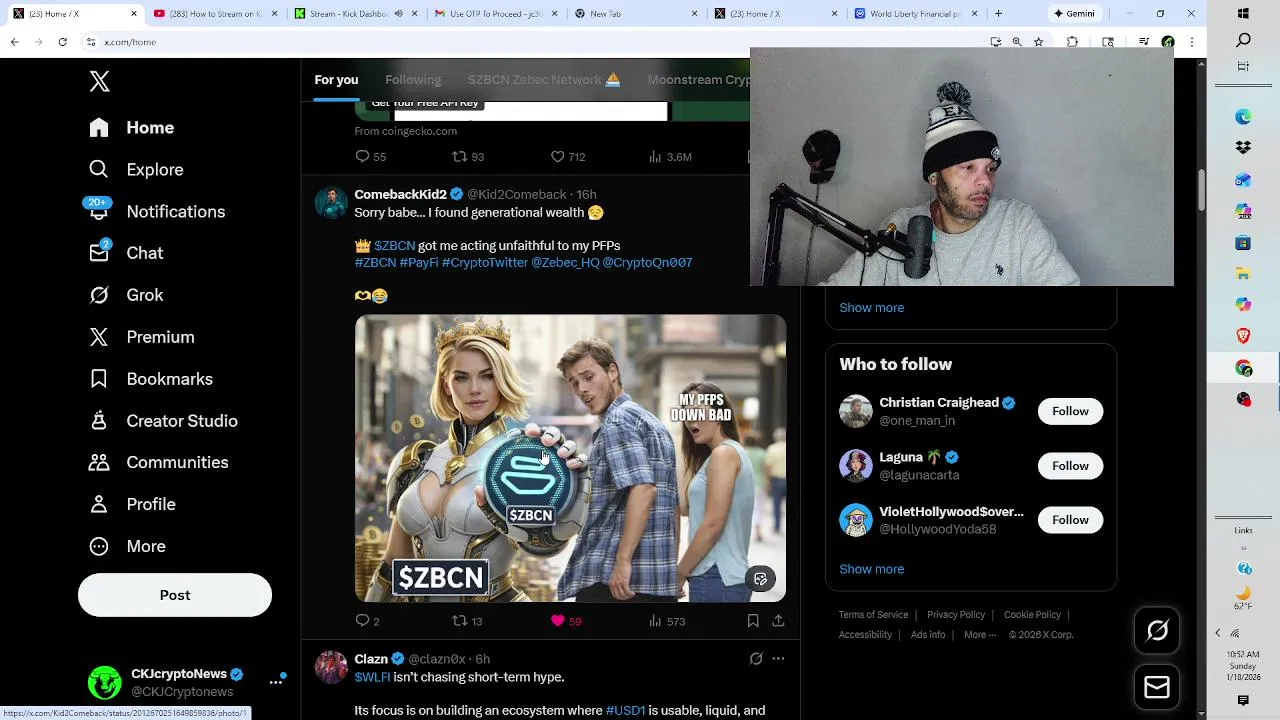Open Windows Start menu
The width and height of the screenshot is (1280, 720).
tap(1243, 13)
